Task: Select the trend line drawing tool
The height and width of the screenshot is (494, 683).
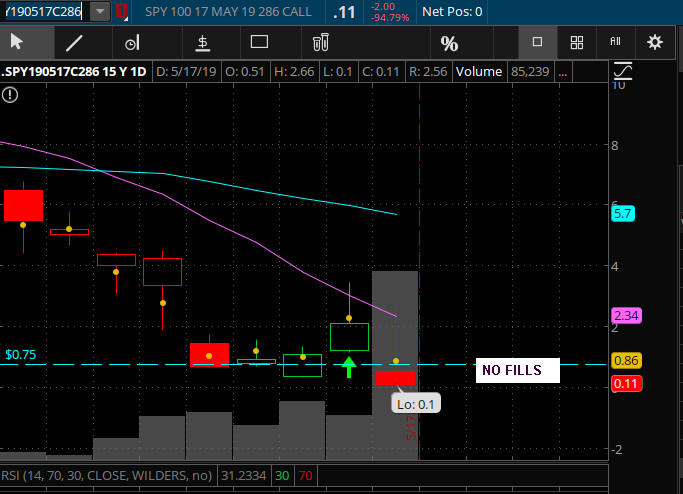Action: pos(74,42)
